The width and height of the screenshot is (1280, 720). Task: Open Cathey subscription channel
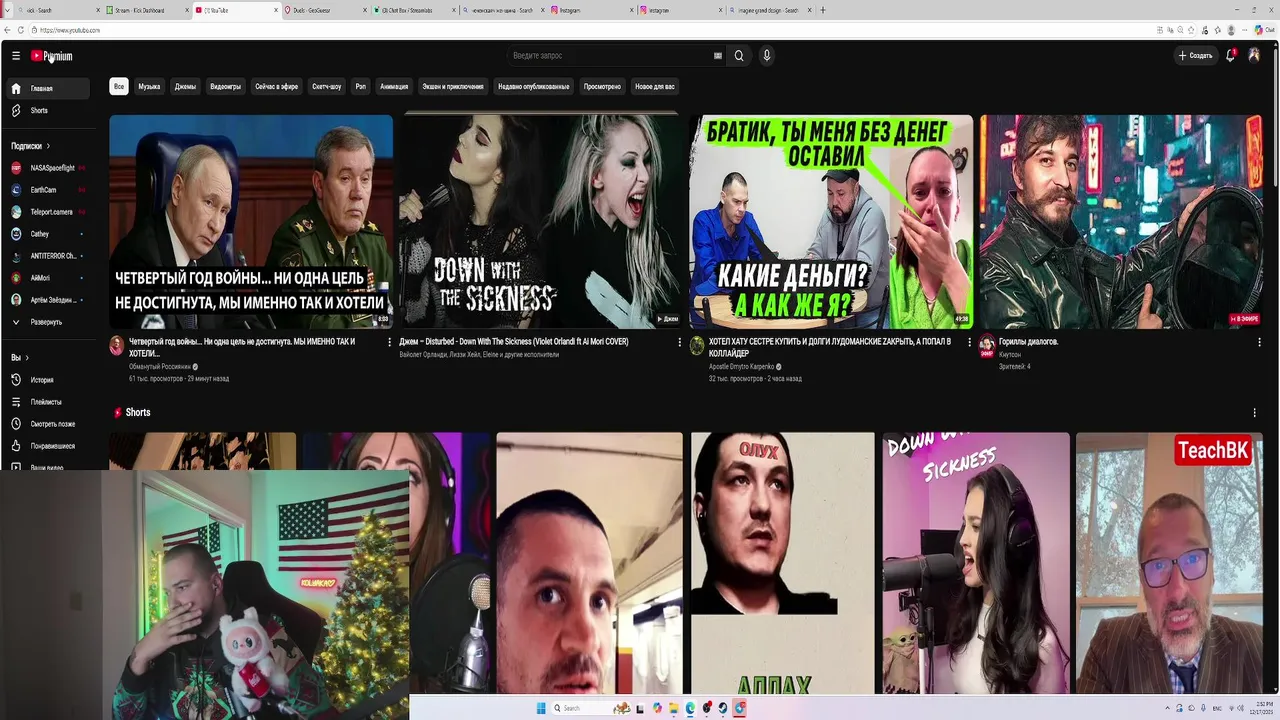pos(47,234)
